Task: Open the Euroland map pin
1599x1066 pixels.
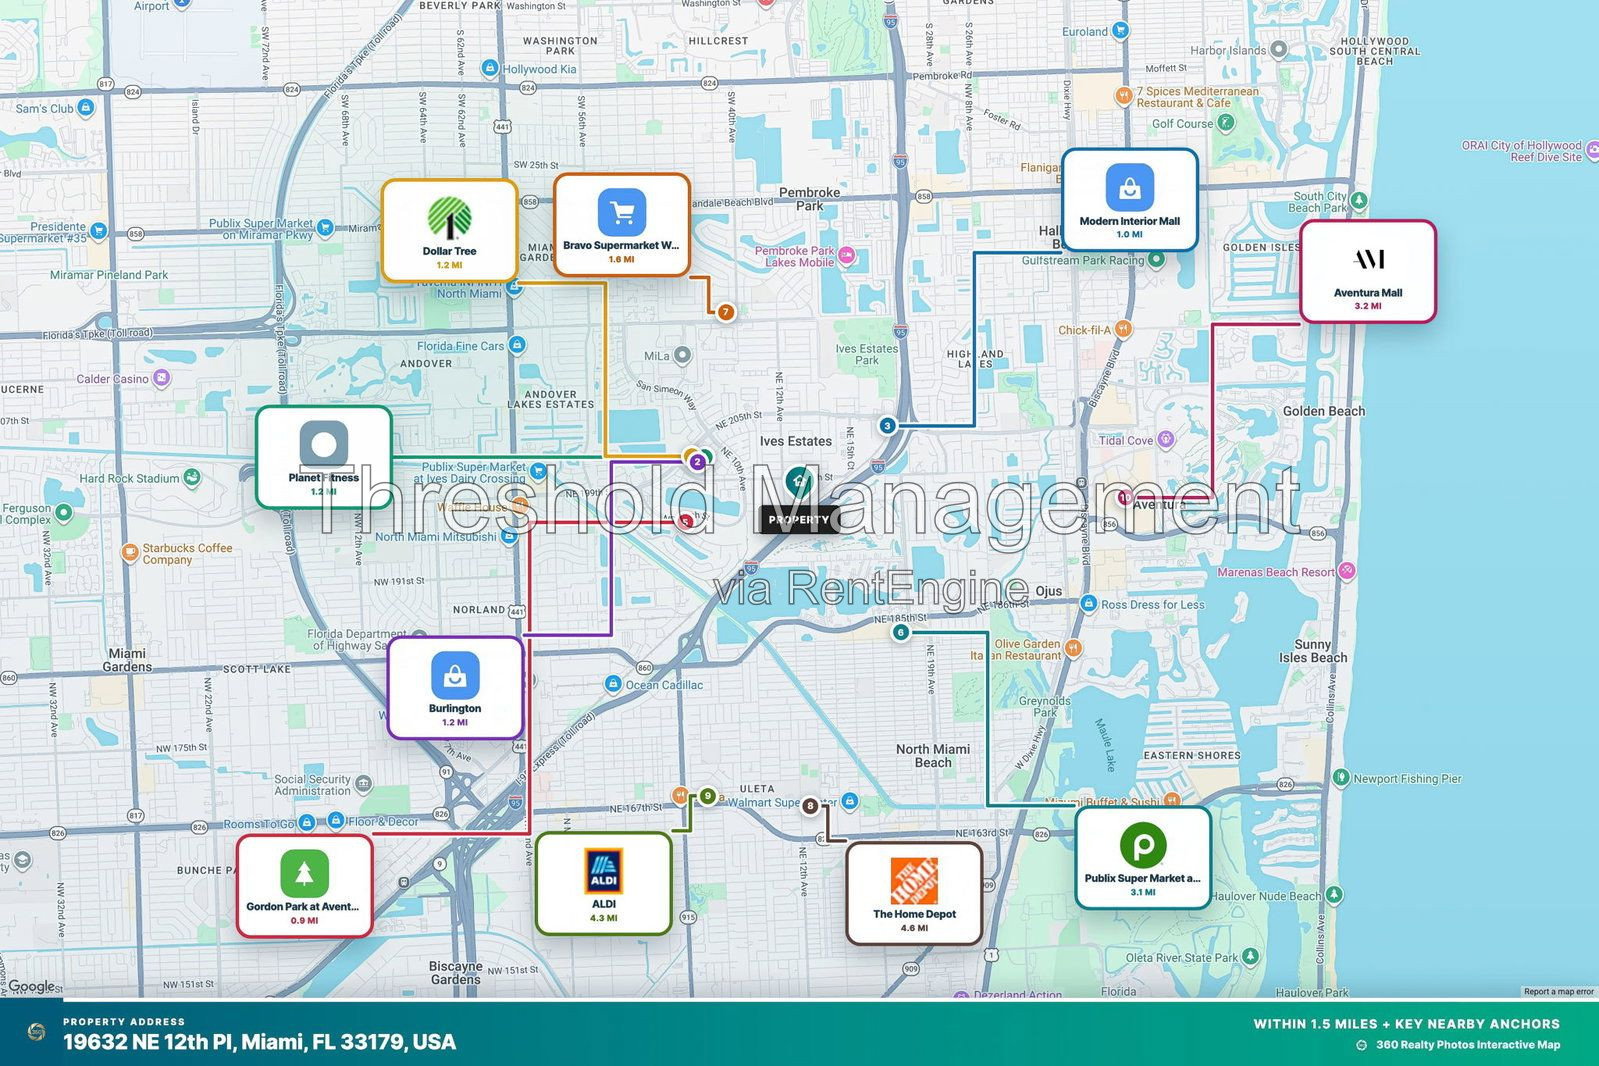Action: [1122, 31]
